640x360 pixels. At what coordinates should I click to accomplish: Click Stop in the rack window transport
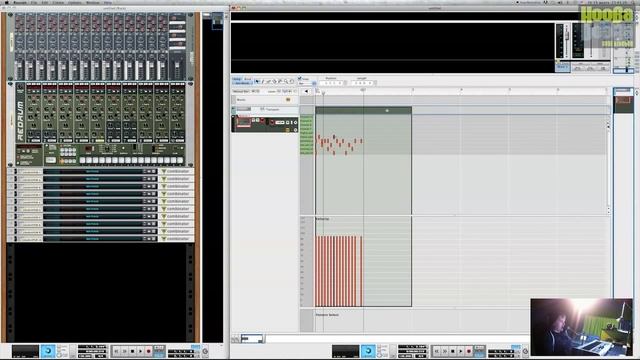click(x=132, y=351)
